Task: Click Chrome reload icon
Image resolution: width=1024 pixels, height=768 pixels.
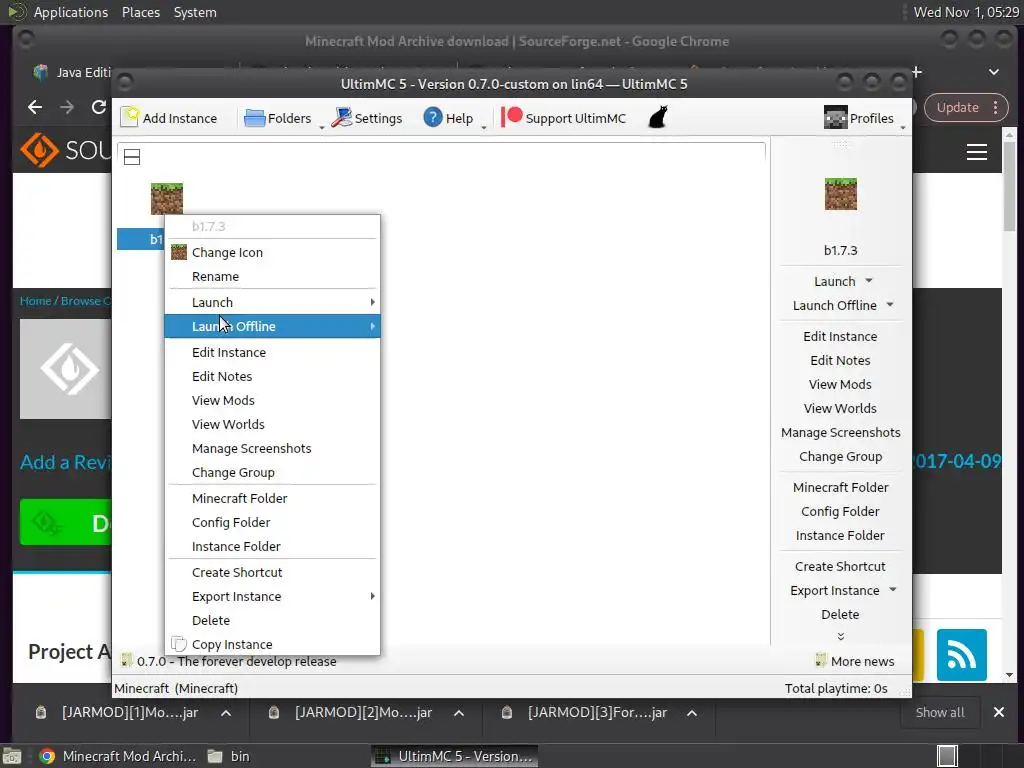Action: click(x=99, y=107)
